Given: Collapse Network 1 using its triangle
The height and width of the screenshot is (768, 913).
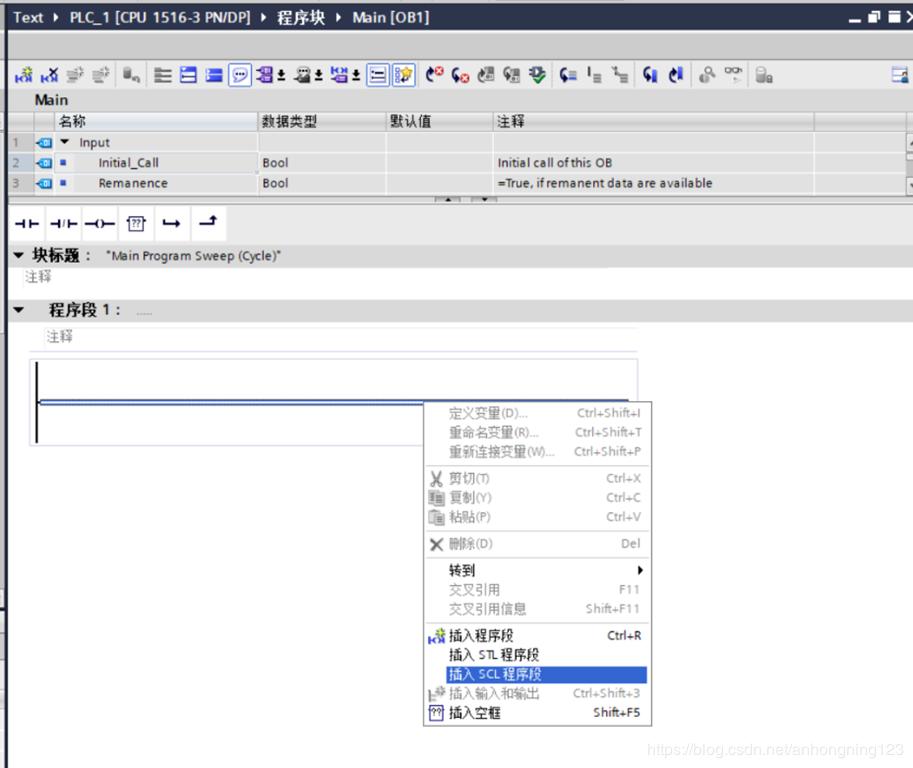Looking at the screenshot, I should pyautogui.click(x=17, y=310).
